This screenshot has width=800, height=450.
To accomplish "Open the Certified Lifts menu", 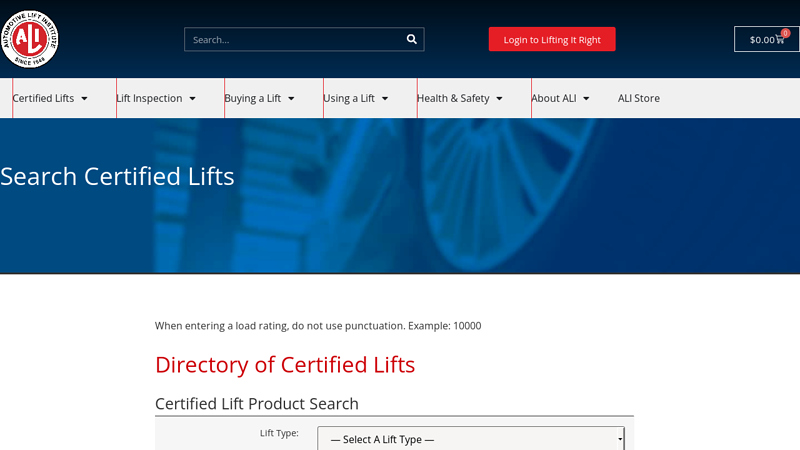I will (43, 98).
